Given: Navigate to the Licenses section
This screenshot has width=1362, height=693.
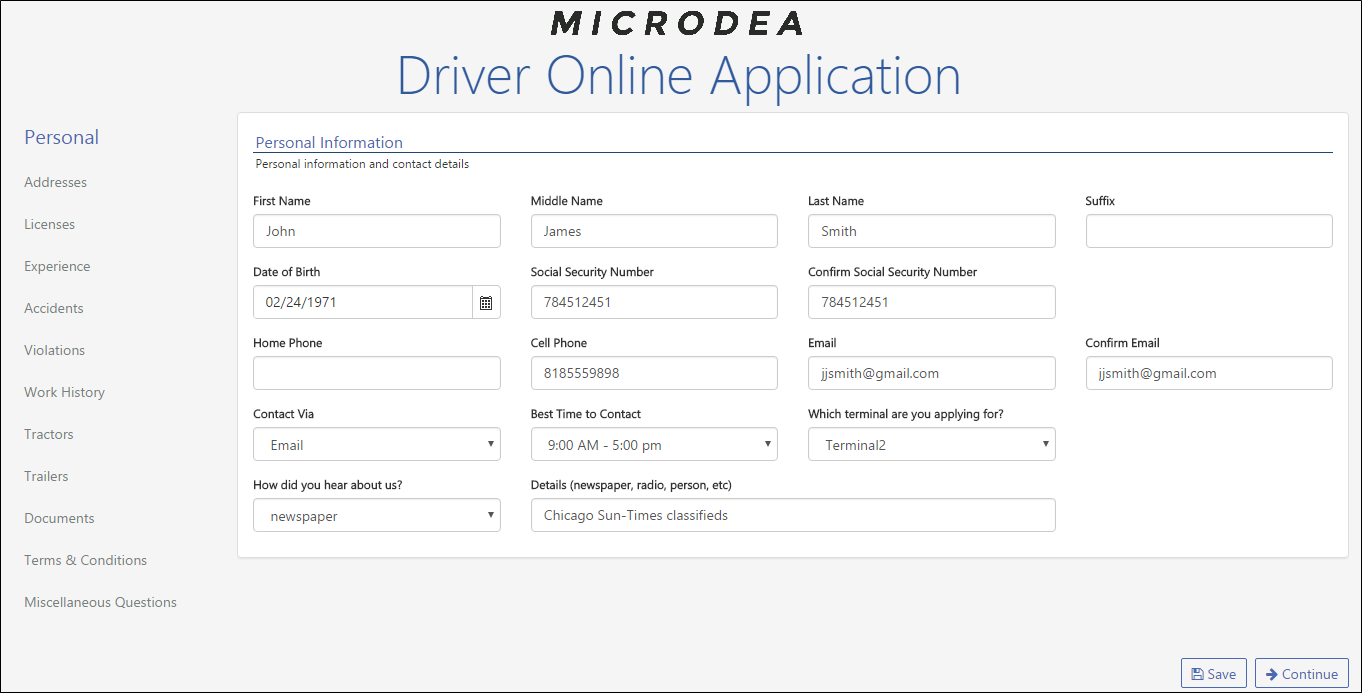Looking at the screenshot, I should pyautogui.click(x=49, y=224).
